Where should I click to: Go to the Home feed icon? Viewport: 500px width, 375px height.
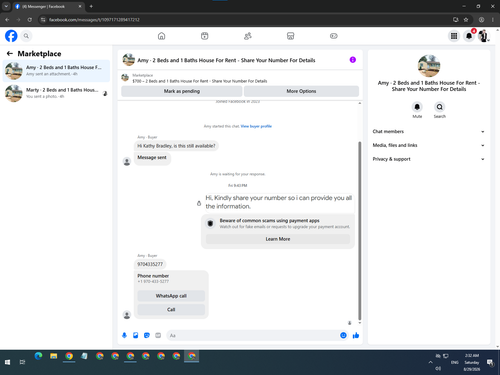pos(161,36)
